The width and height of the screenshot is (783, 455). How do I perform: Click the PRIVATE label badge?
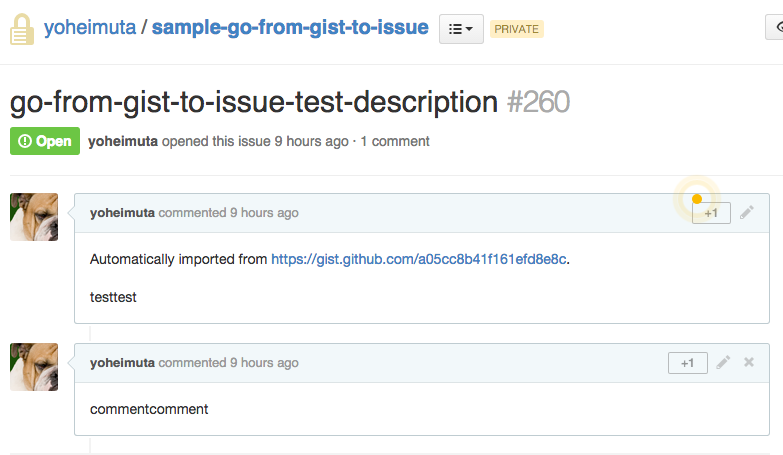click(517, 29)
